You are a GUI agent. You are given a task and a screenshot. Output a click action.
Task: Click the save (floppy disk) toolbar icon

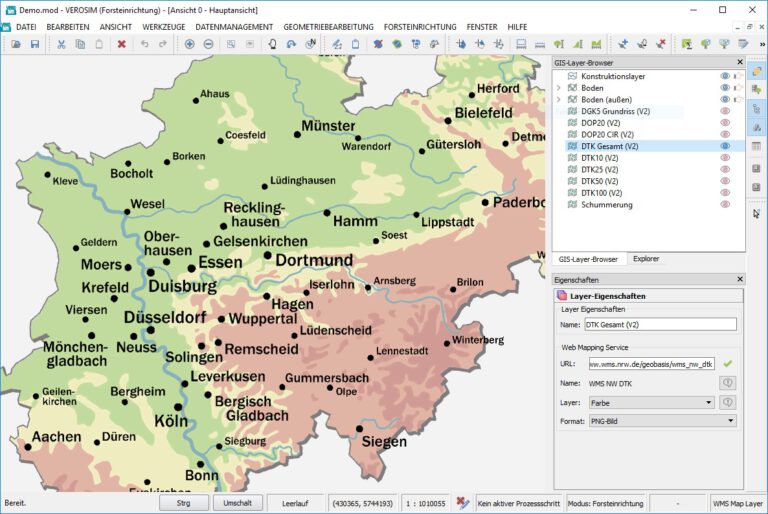point(35,44)
